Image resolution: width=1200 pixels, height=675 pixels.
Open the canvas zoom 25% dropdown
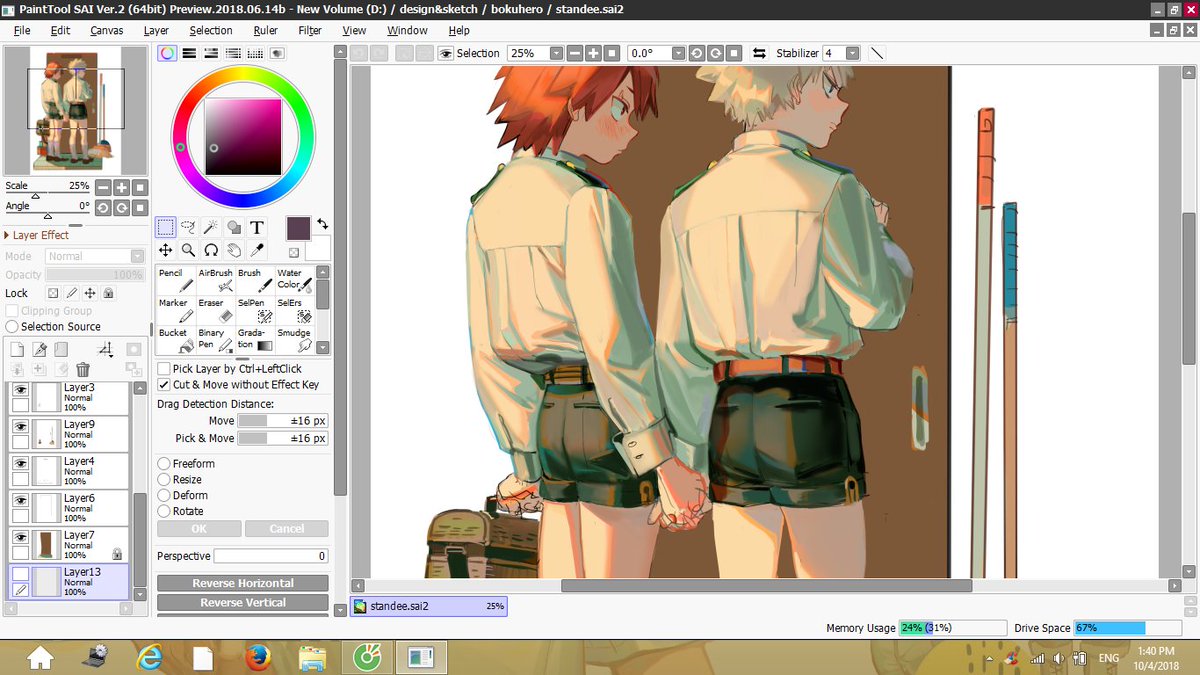coord(554,53)
